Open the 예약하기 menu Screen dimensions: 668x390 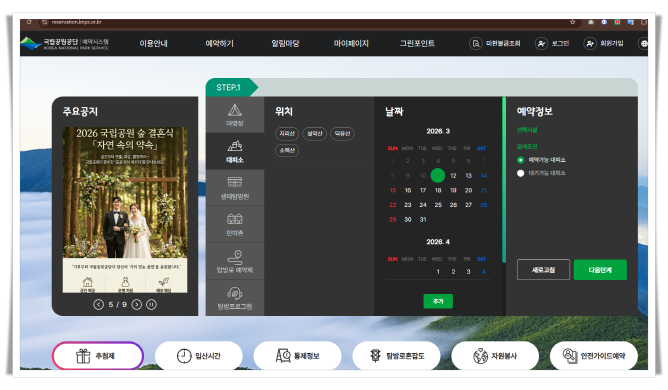pyautogui.click(x=219, y=43)
